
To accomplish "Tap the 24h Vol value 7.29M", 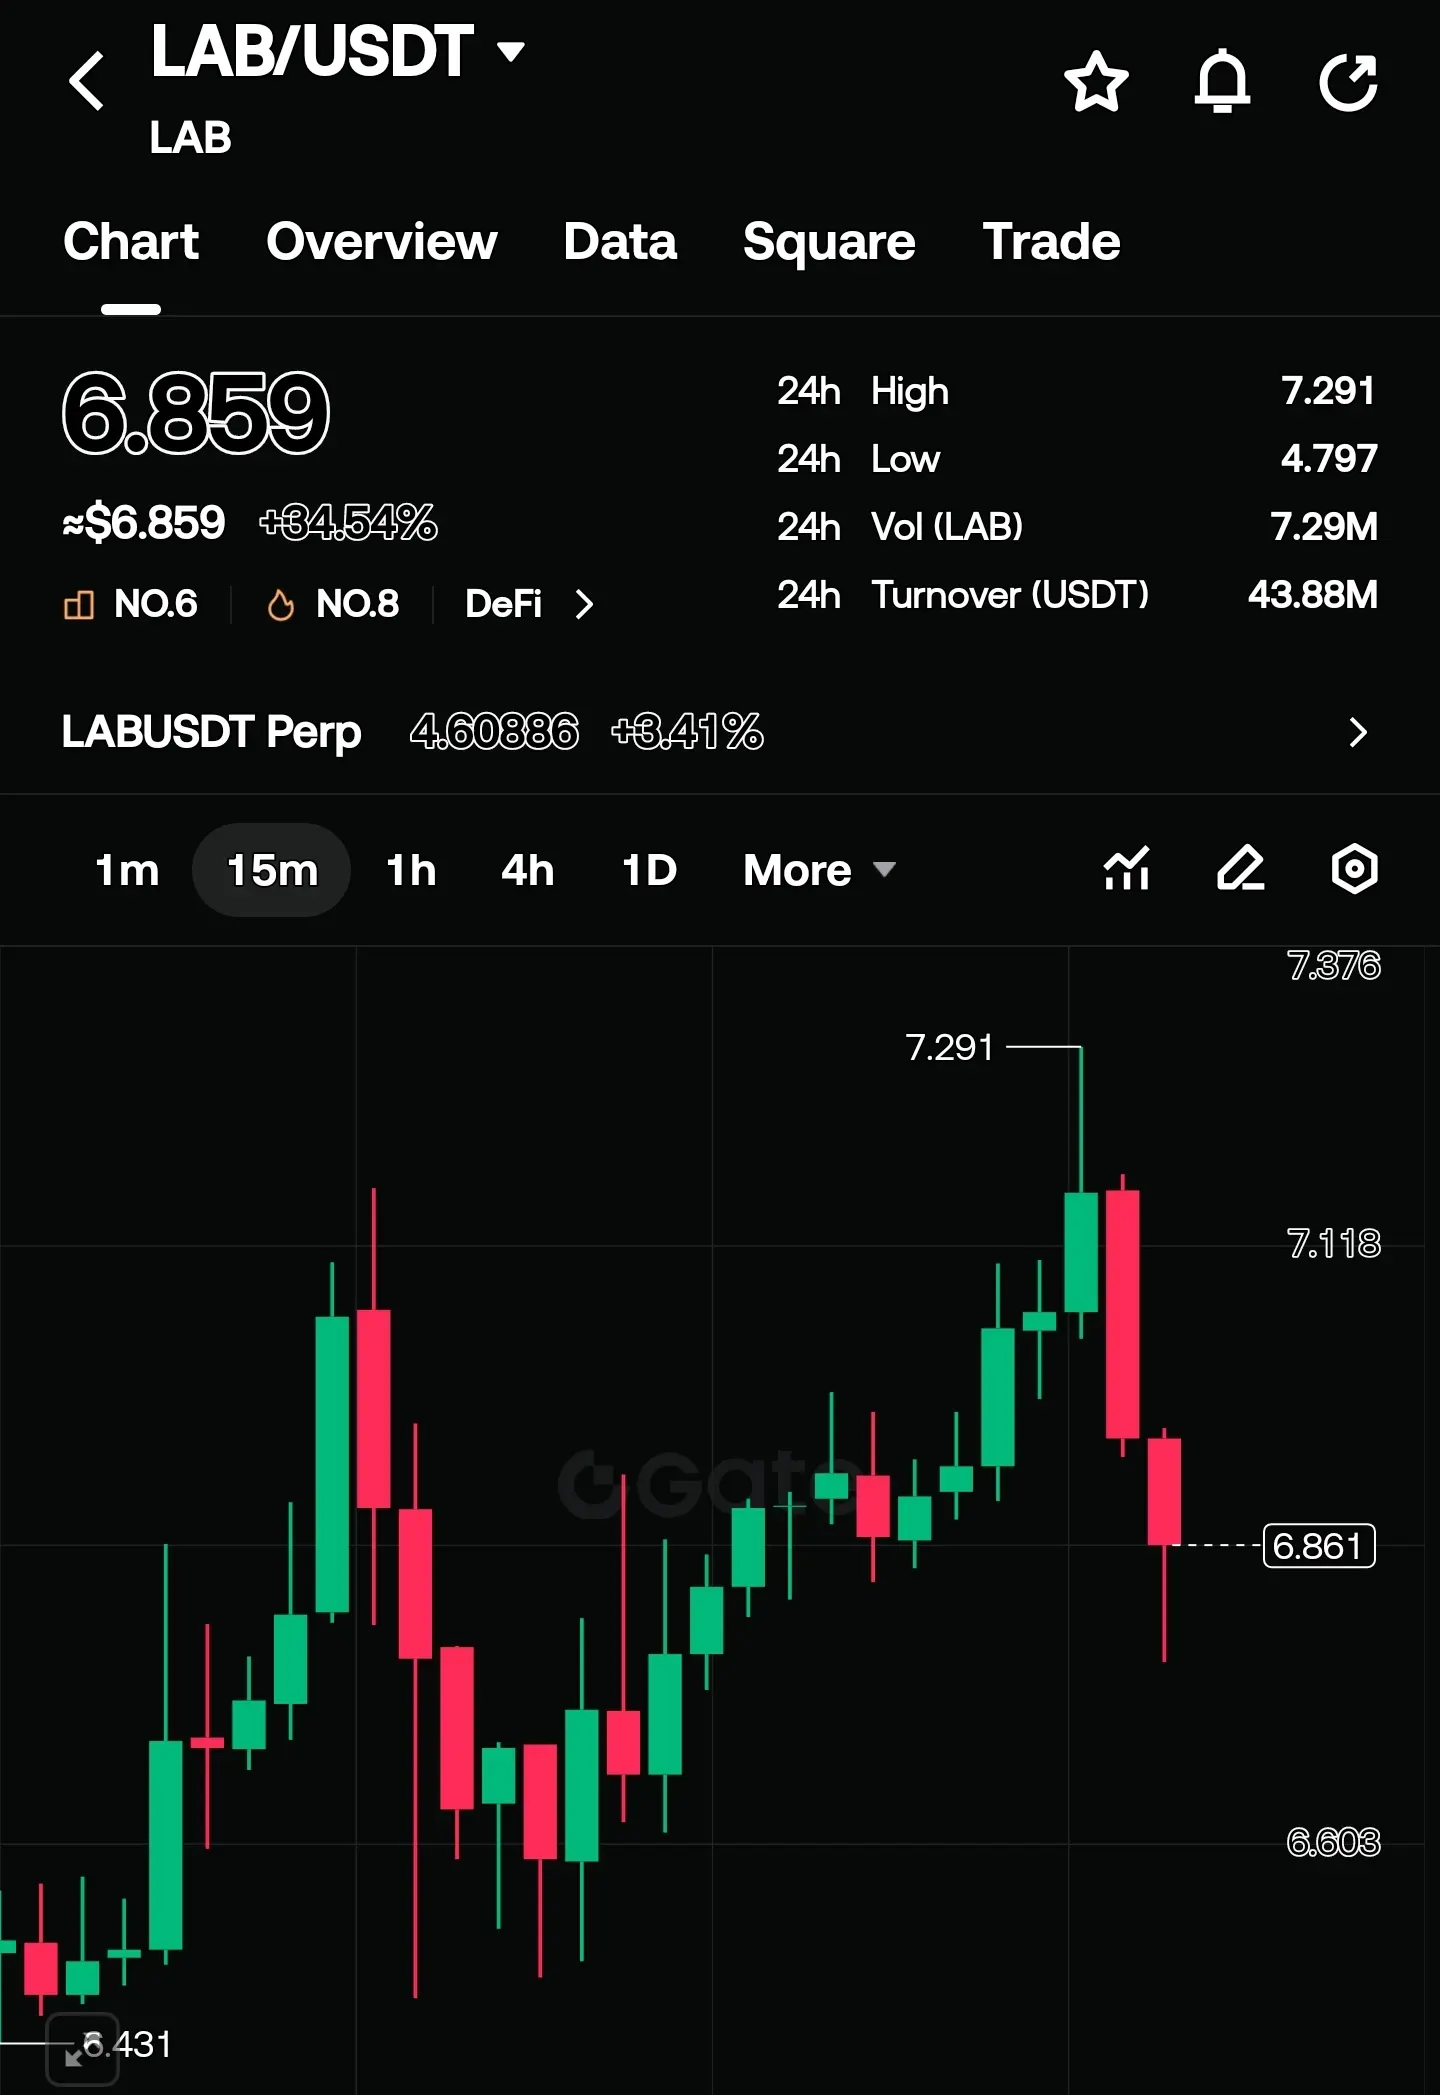I will (1324, 527).
